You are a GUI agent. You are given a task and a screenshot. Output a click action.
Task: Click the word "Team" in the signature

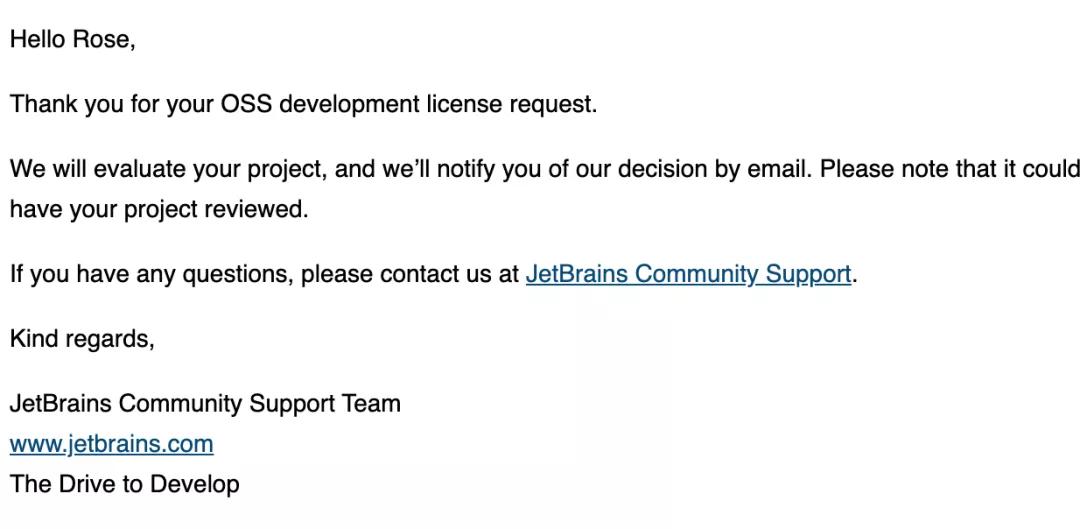click(x=373, y=404)
